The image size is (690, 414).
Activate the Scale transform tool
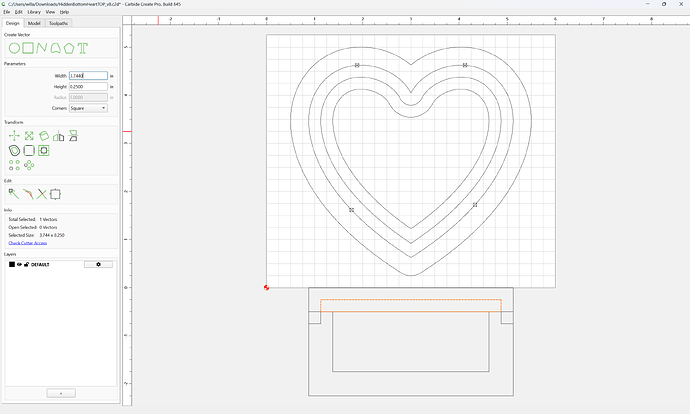29,136
